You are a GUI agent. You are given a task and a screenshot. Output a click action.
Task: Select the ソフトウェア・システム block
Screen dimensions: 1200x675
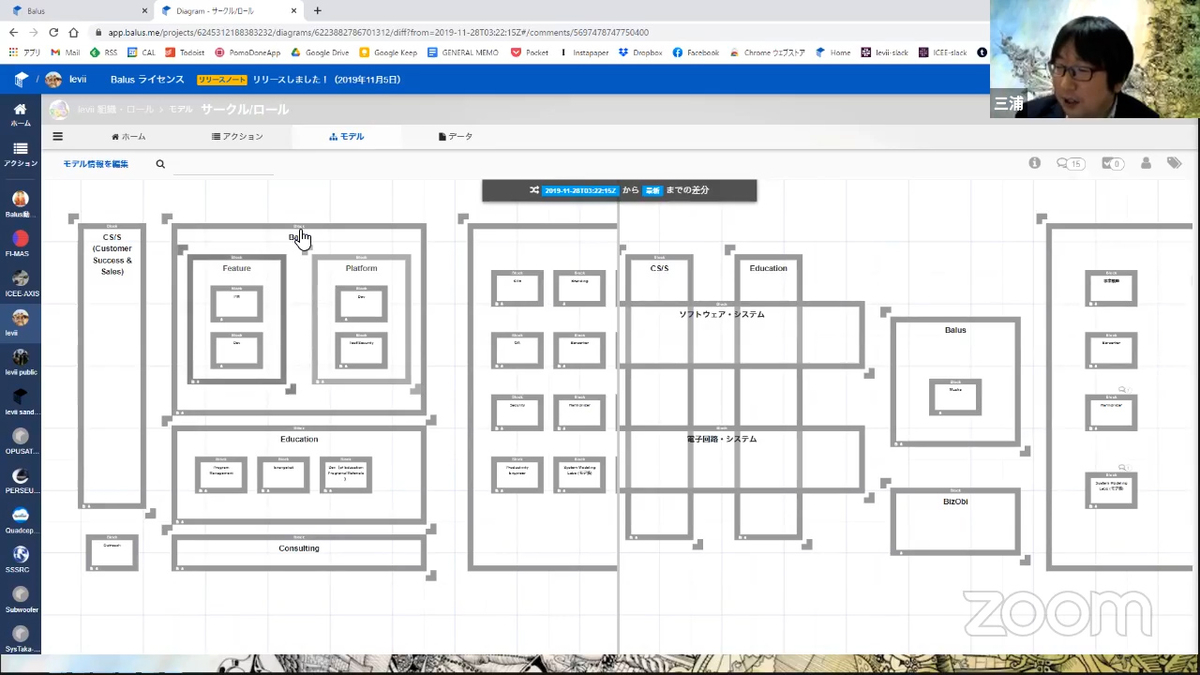coord(740,334)
